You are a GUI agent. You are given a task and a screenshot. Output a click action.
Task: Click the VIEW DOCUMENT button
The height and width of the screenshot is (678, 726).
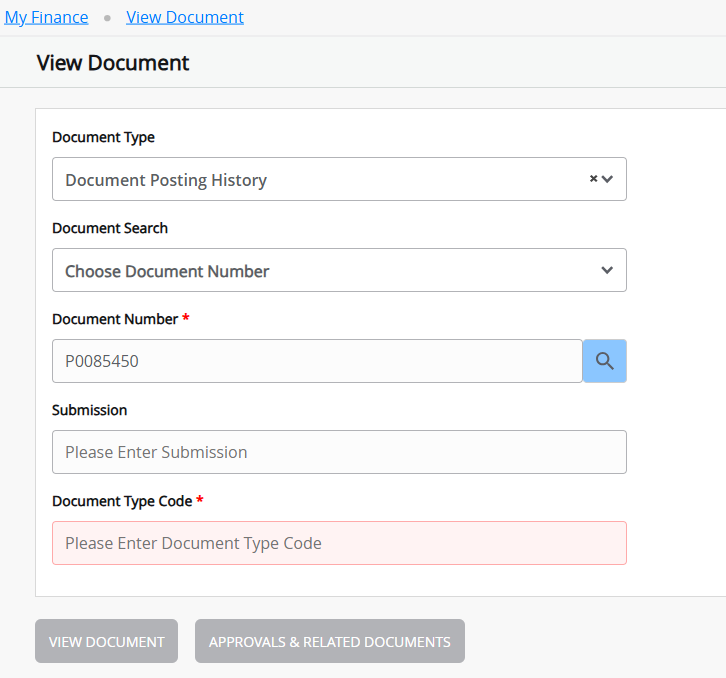[x=106, y=641]
